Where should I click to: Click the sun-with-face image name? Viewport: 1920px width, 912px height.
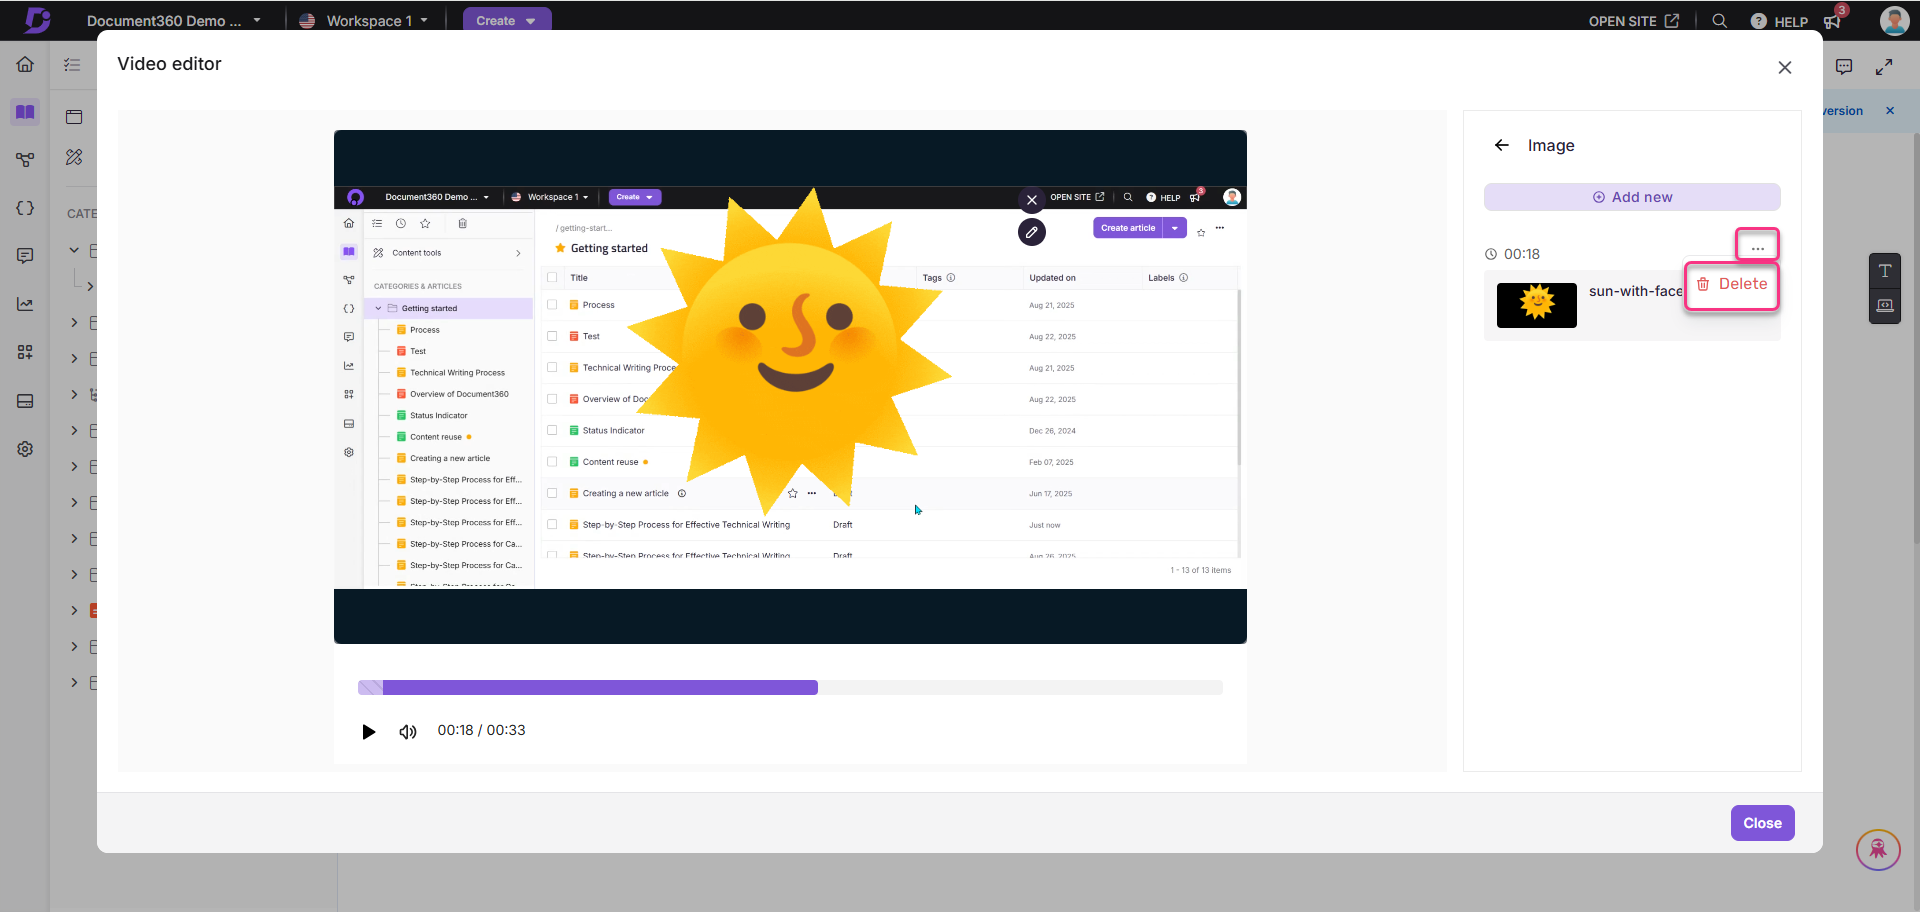click(1635, 291)
